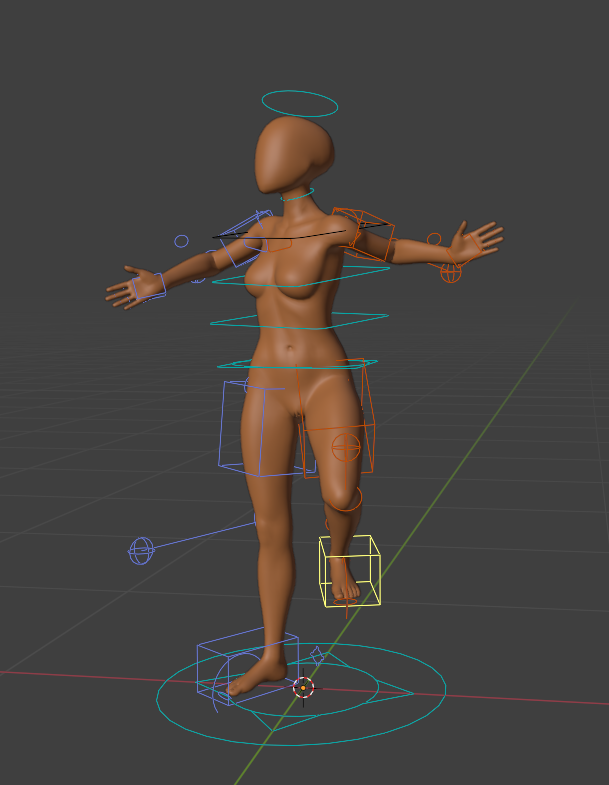Select the blue knee pole target sphere
The width and height of the screenshot is (609, 785).
142,551
